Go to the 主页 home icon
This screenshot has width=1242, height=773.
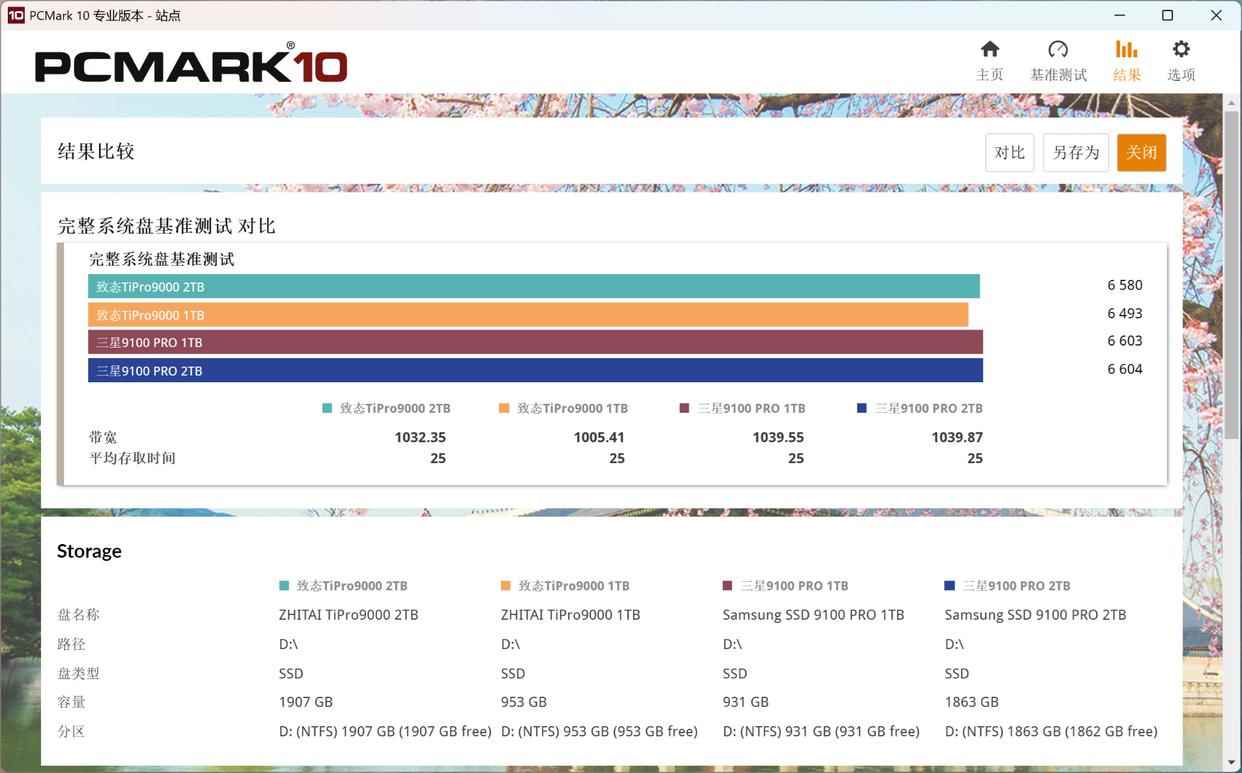click(x=990, y=50)
